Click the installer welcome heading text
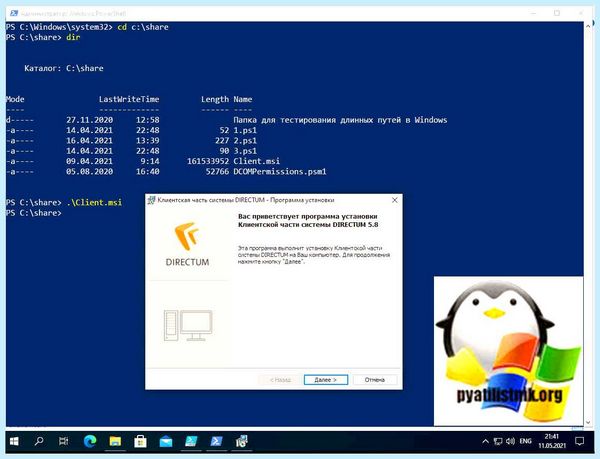 click(308, 220)
